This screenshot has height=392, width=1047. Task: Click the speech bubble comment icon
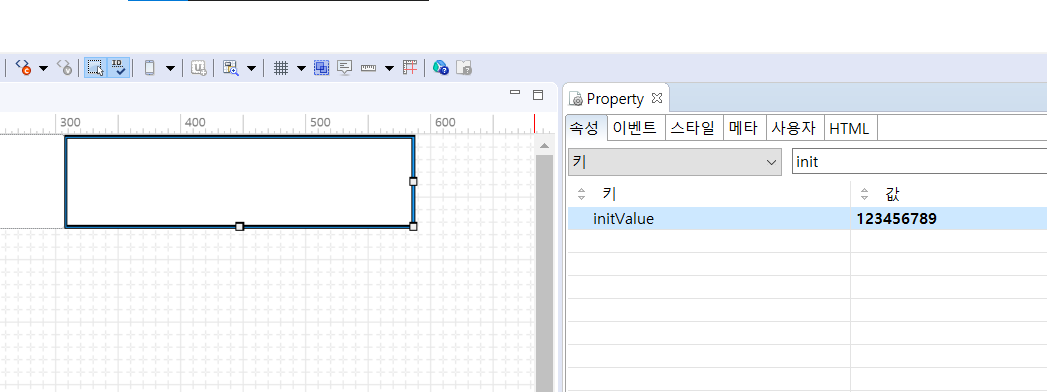coord(345,67)
